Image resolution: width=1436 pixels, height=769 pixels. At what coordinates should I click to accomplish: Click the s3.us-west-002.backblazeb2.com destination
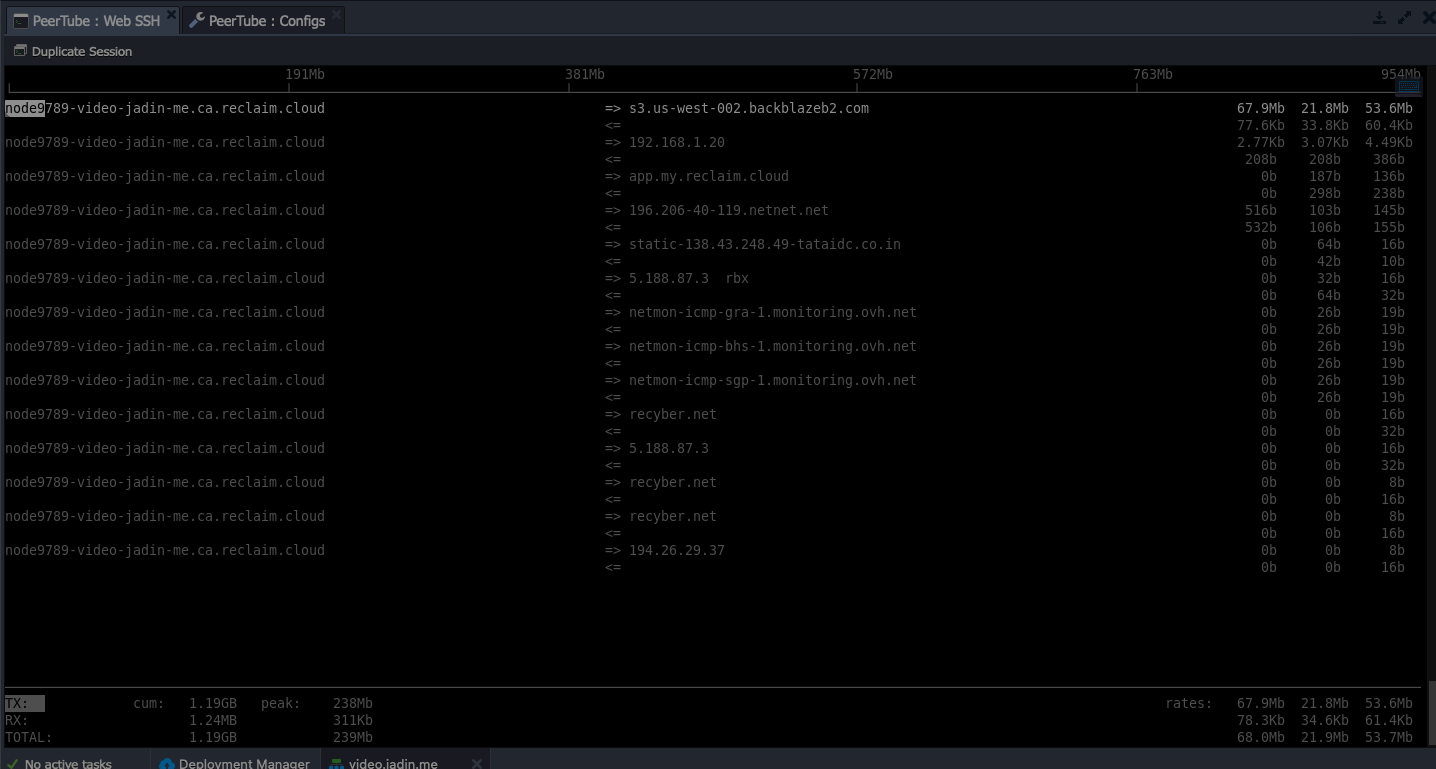point(749,108)
